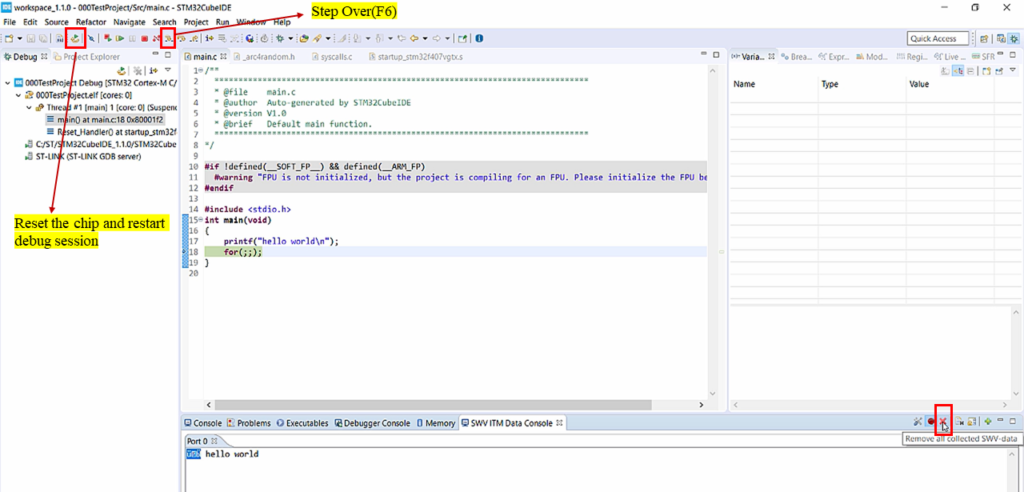Open dropdown arrow next to New icon
The image size is (1024, 492).
coord(20,39)
